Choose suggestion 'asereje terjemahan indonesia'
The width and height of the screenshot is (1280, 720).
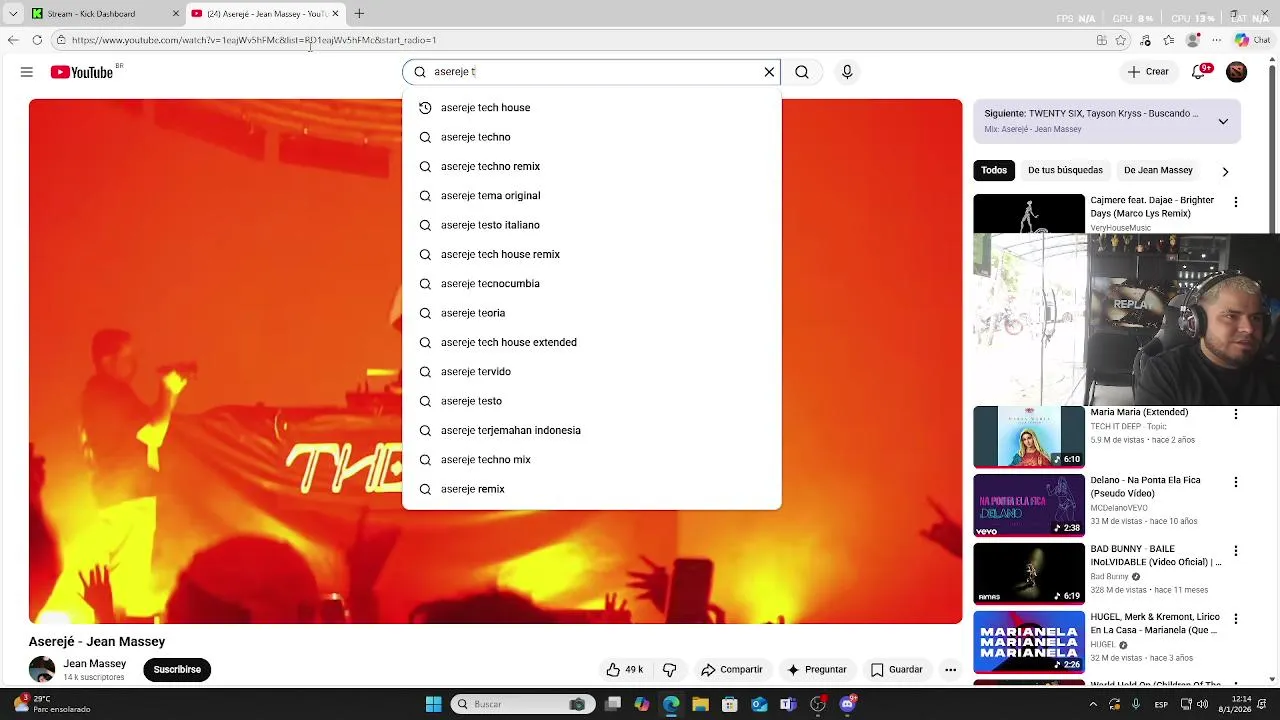[591, 430]
